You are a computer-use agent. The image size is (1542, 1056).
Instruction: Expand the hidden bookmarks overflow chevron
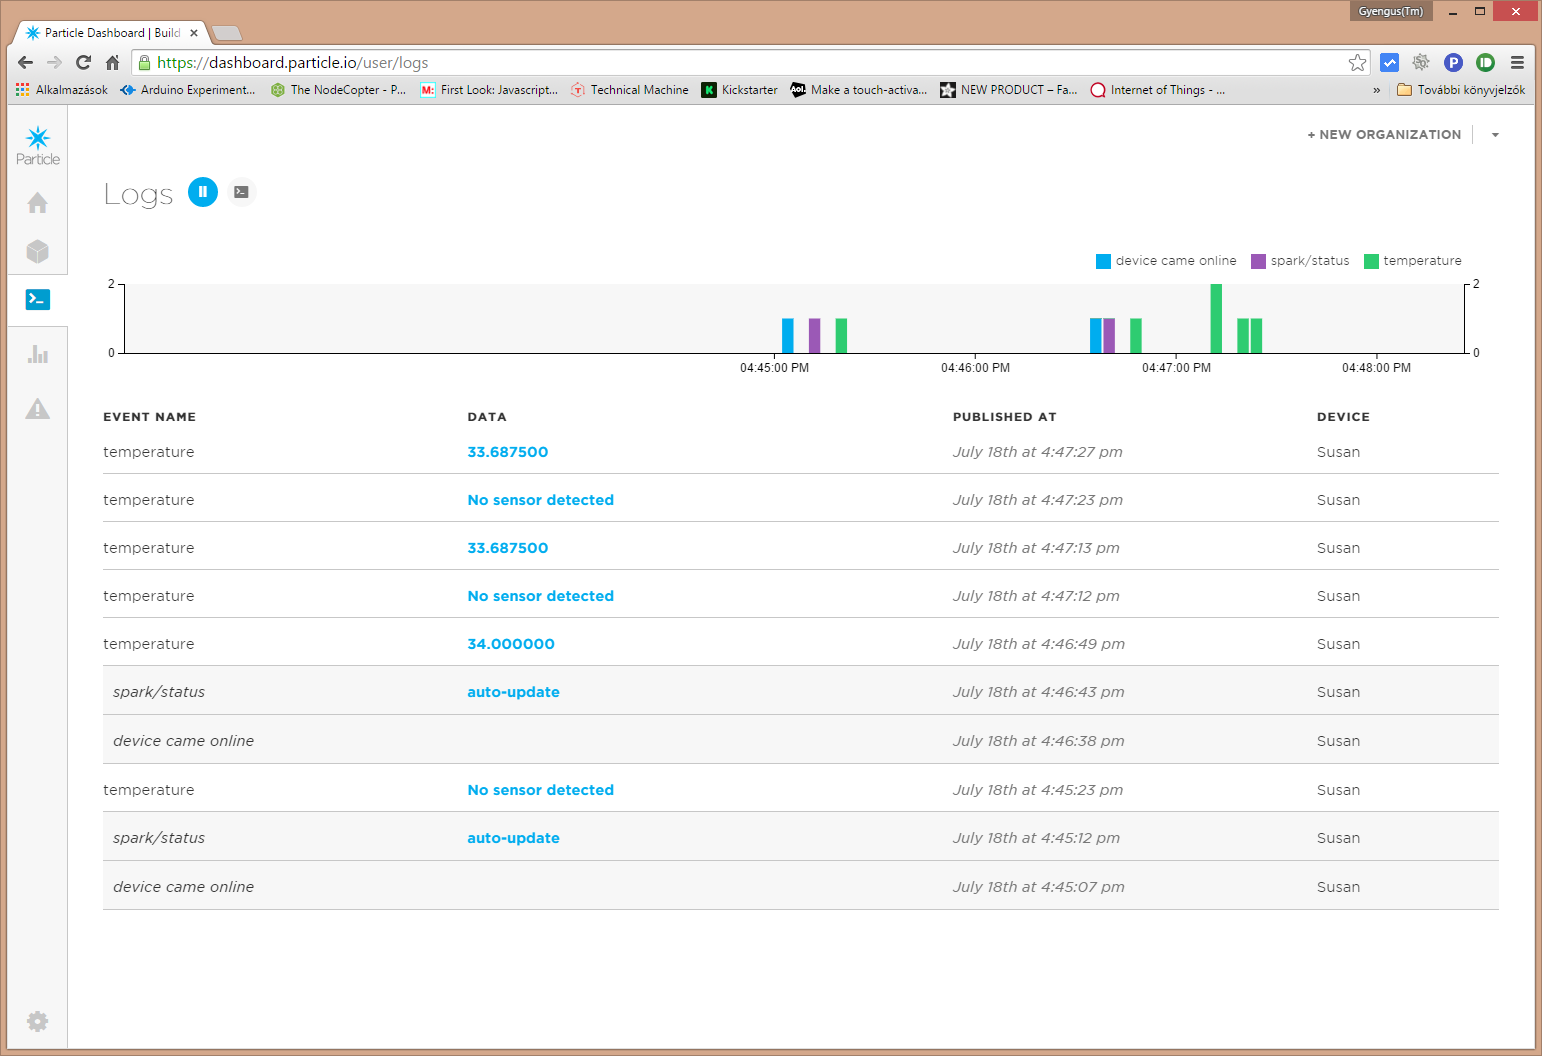[x=1377, y=90]
